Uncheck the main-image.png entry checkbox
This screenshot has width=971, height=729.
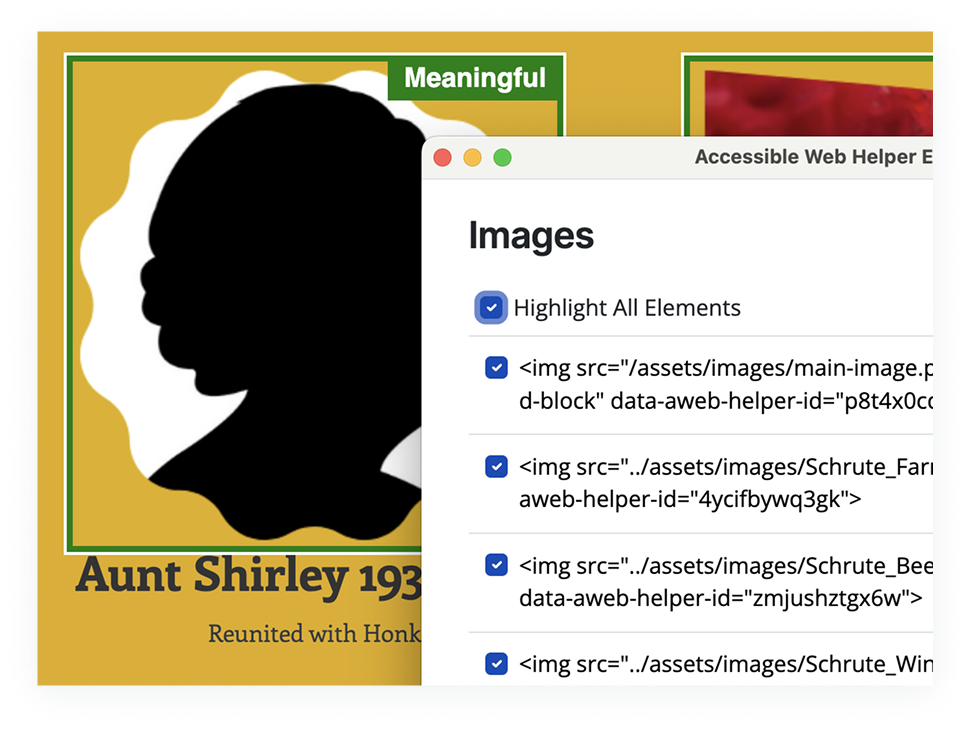(496, 368)
